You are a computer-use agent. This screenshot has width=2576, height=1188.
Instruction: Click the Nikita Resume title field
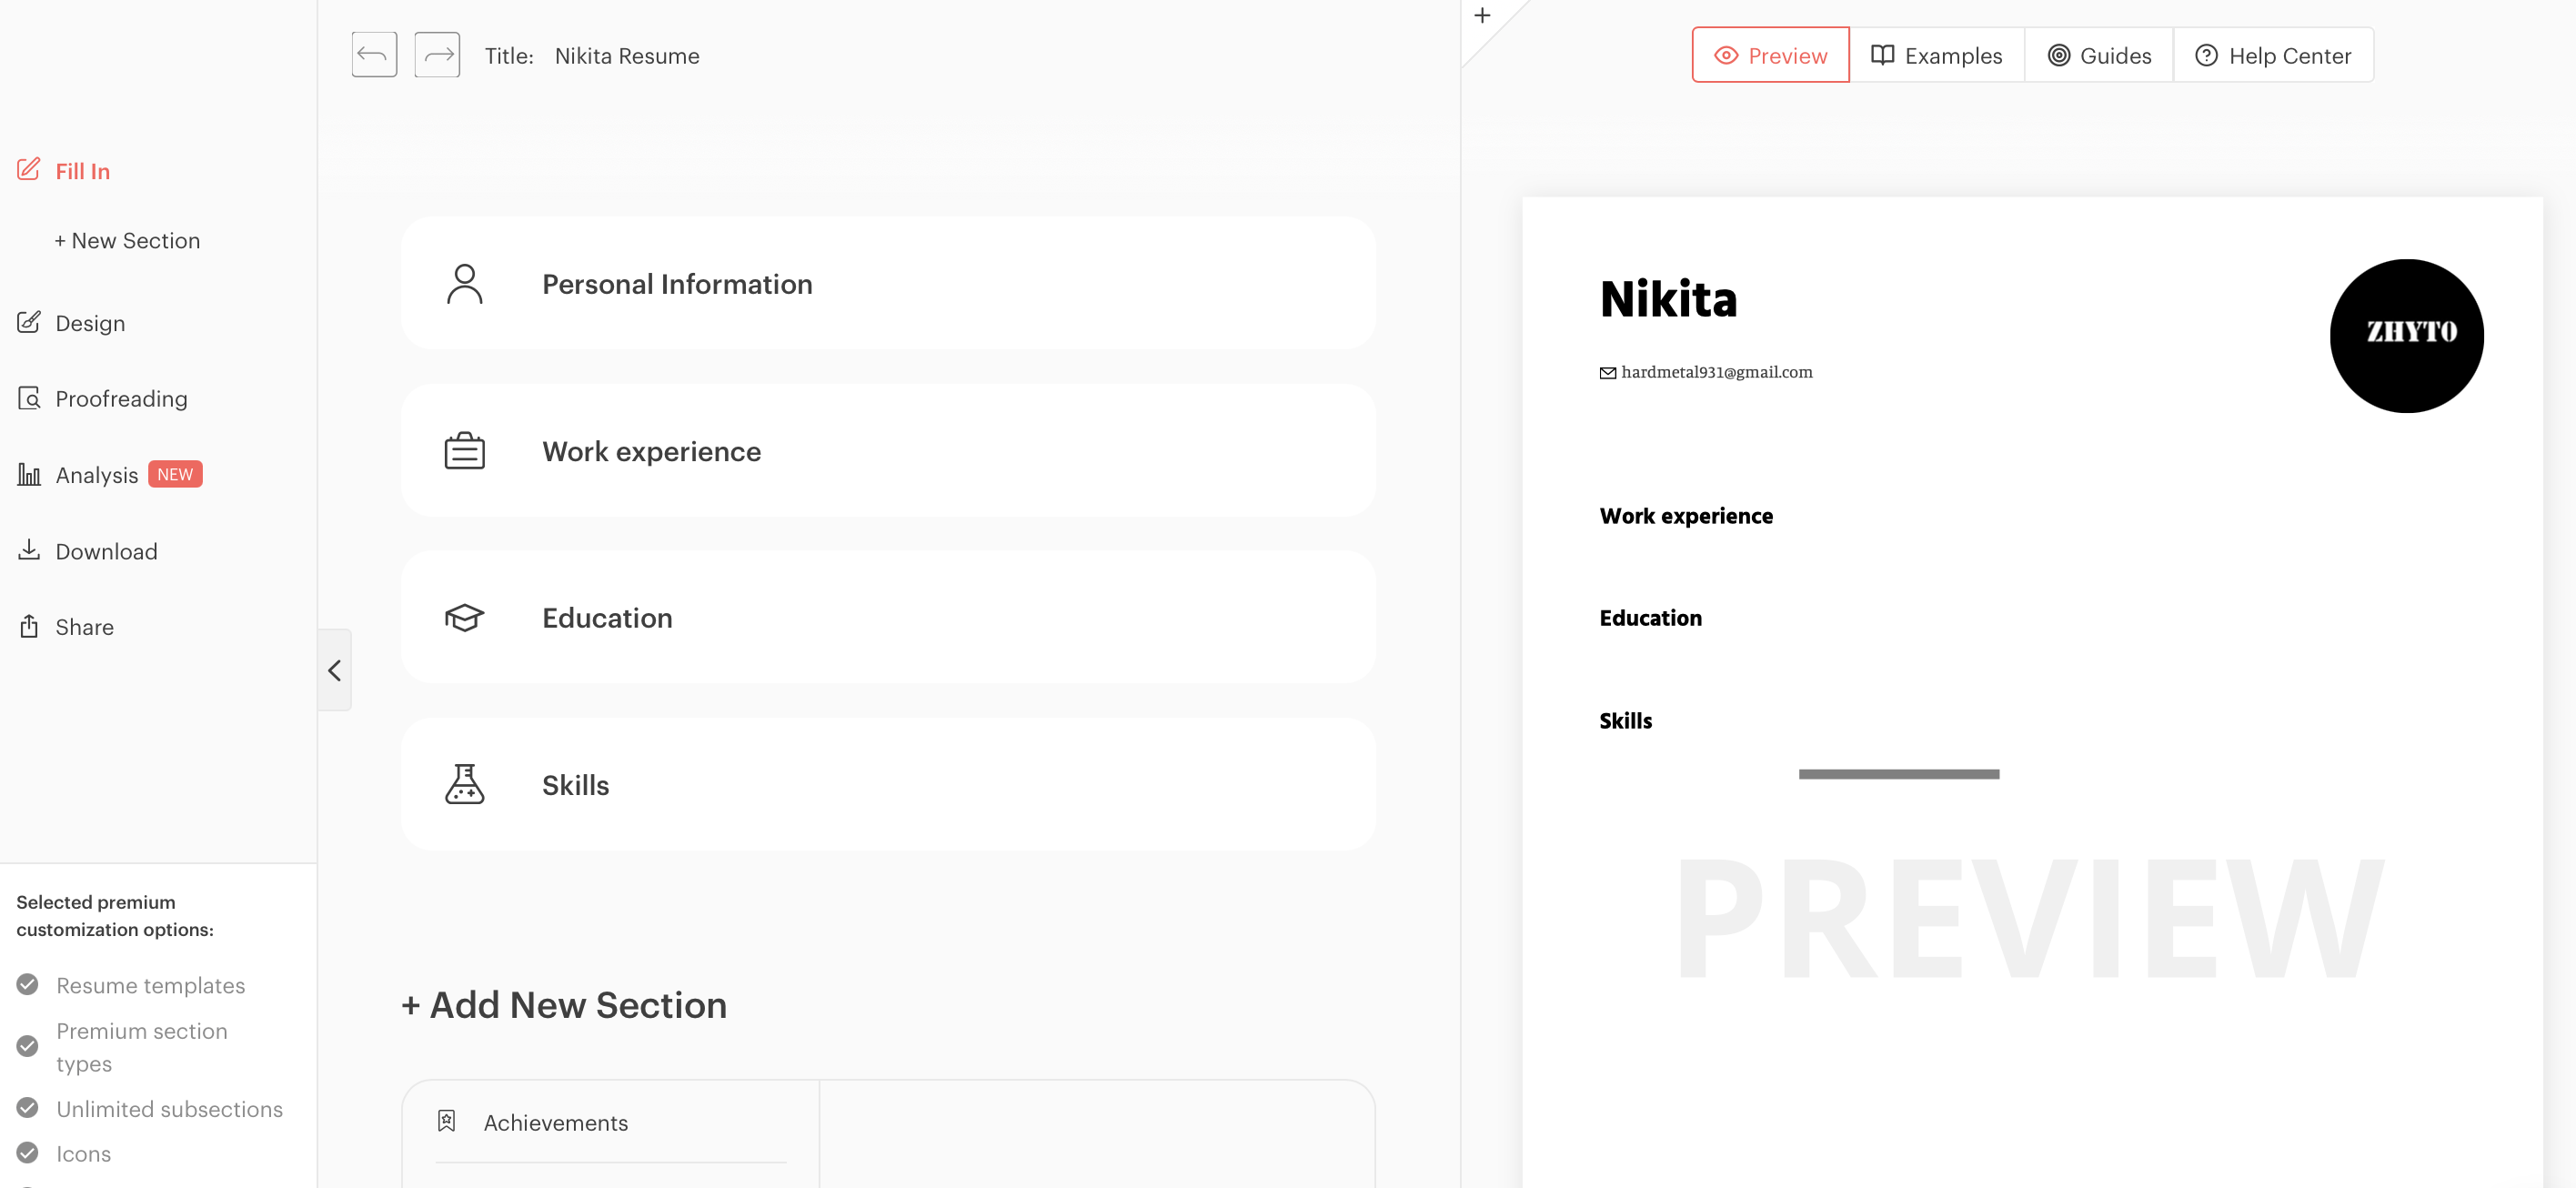(627, 55)
